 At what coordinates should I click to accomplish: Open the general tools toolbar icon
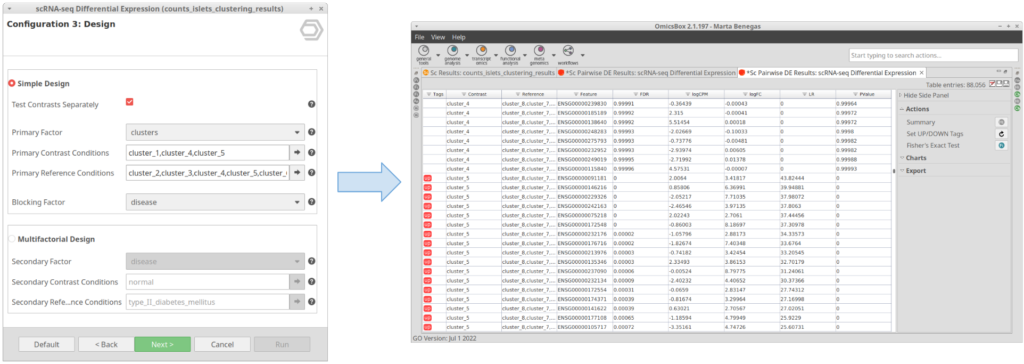[x=423, y=51]
